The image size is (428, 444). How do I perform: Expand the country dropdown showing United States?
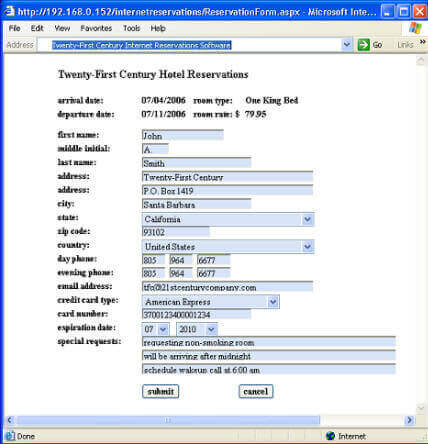point(307,247)
